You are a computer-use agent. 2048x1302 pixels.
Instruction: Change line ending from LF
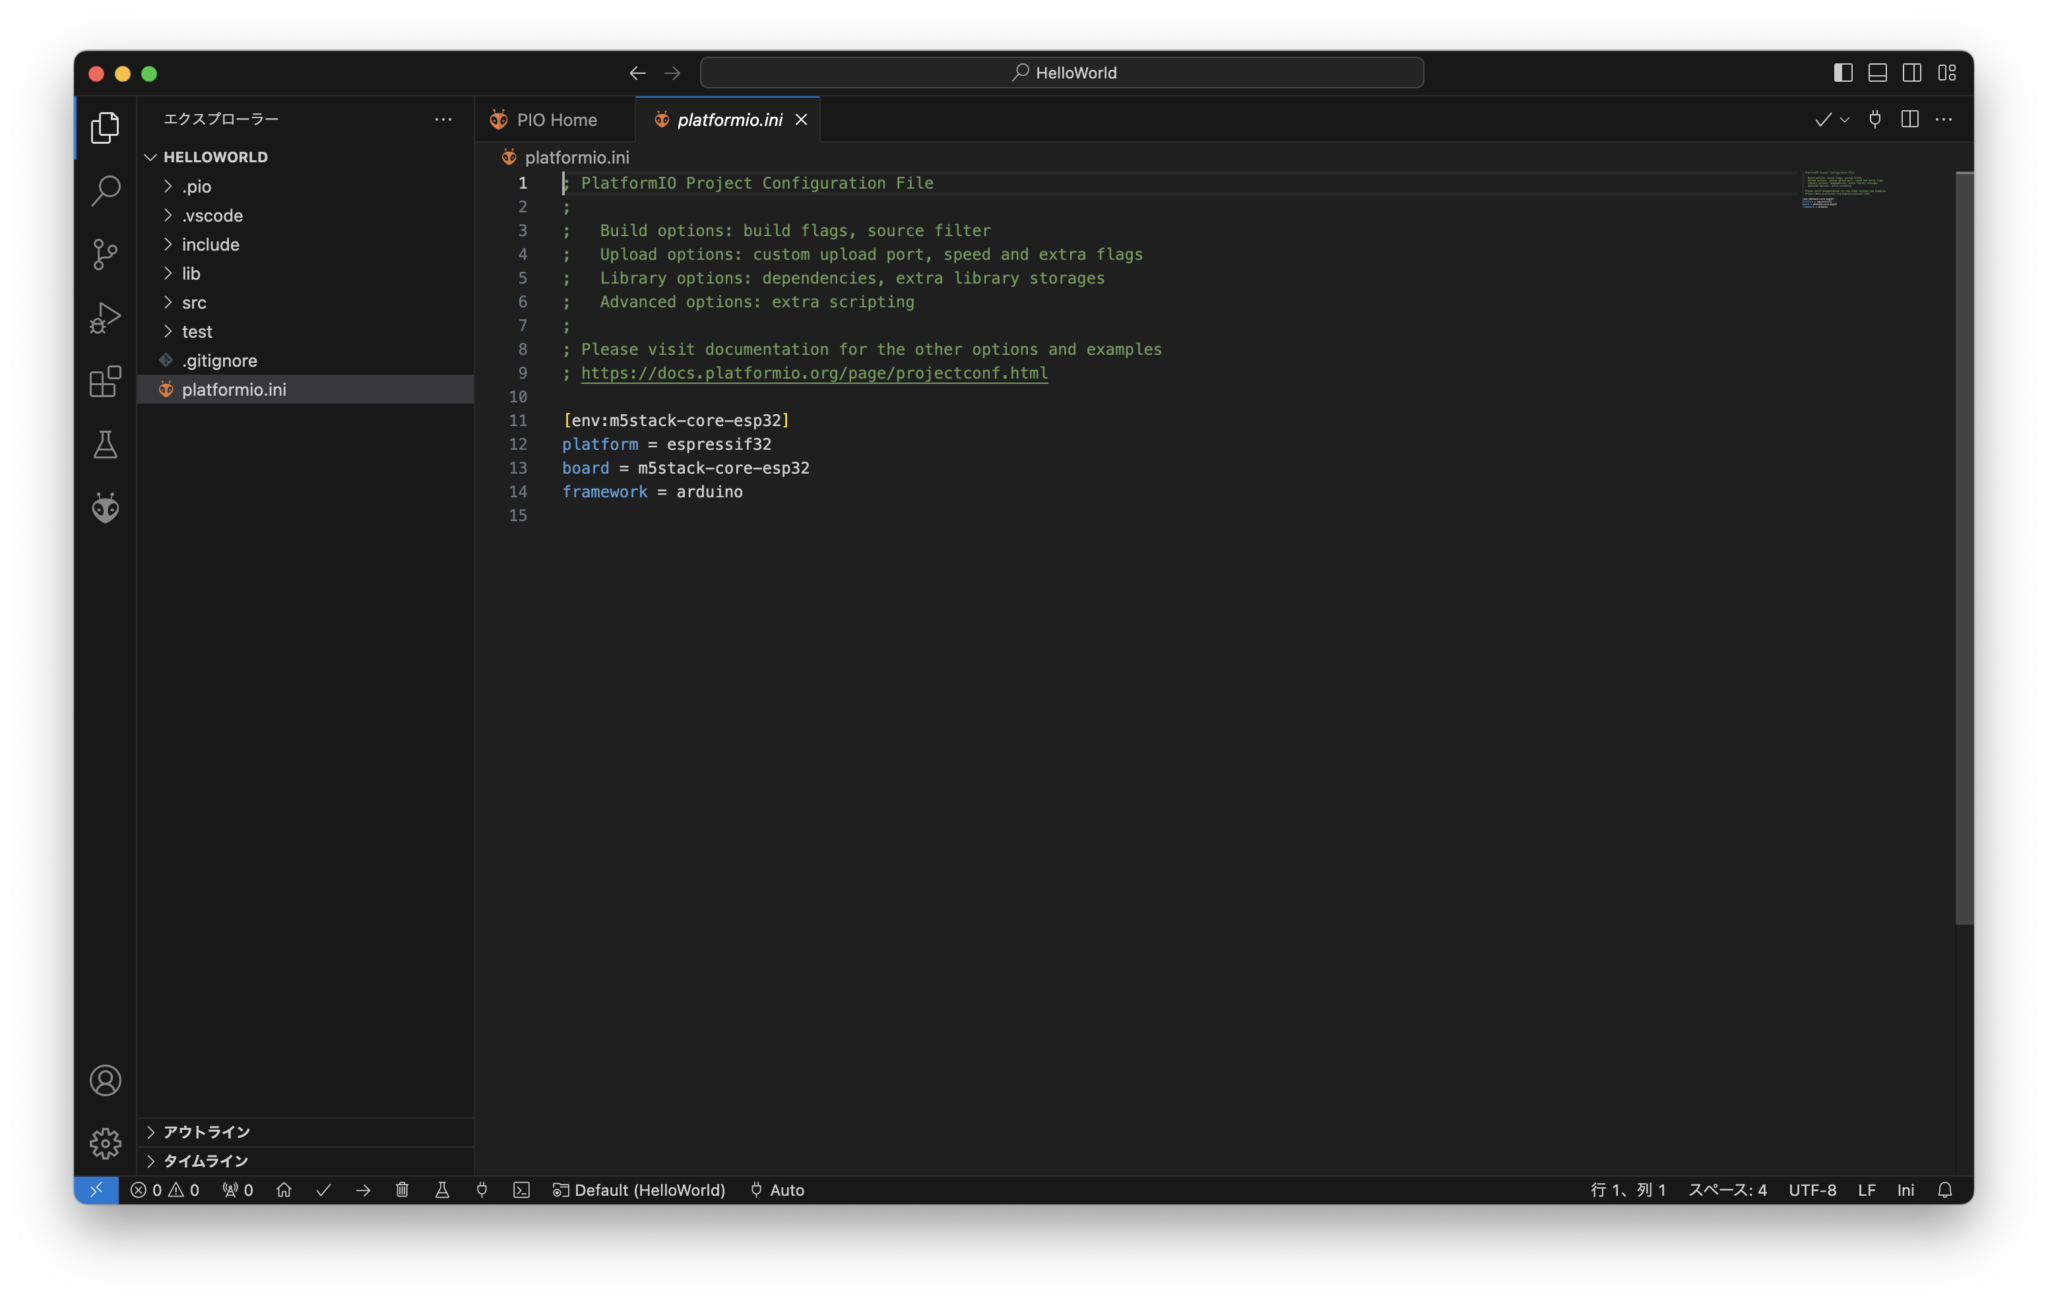pyautogui.click(x=1865, y=1190)
